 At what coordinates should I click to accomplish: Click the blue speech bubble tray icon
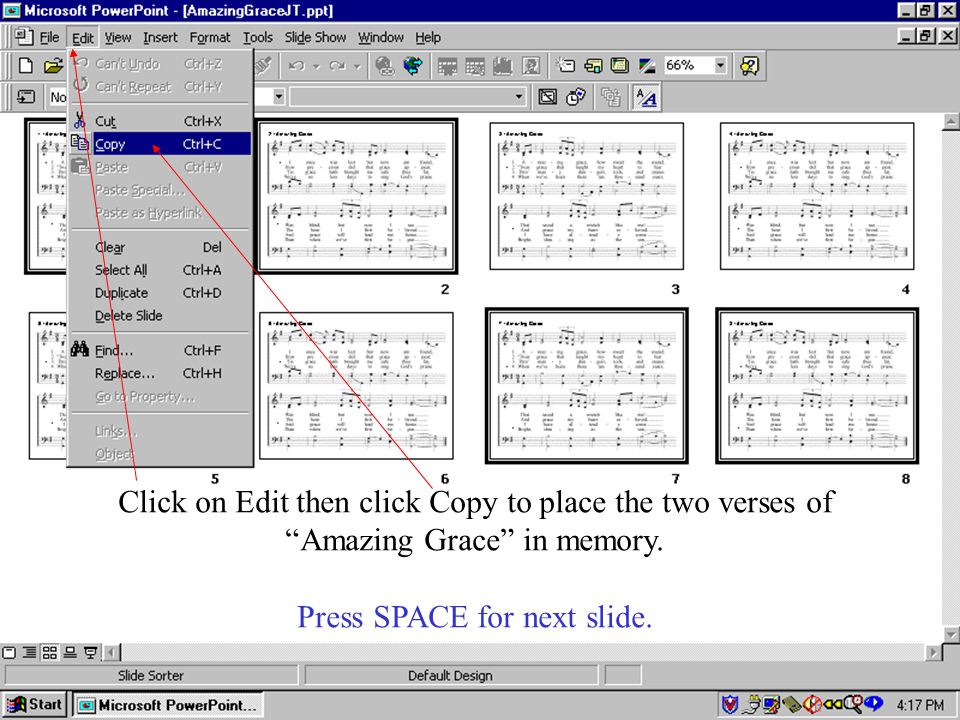[x=873, y=703]
